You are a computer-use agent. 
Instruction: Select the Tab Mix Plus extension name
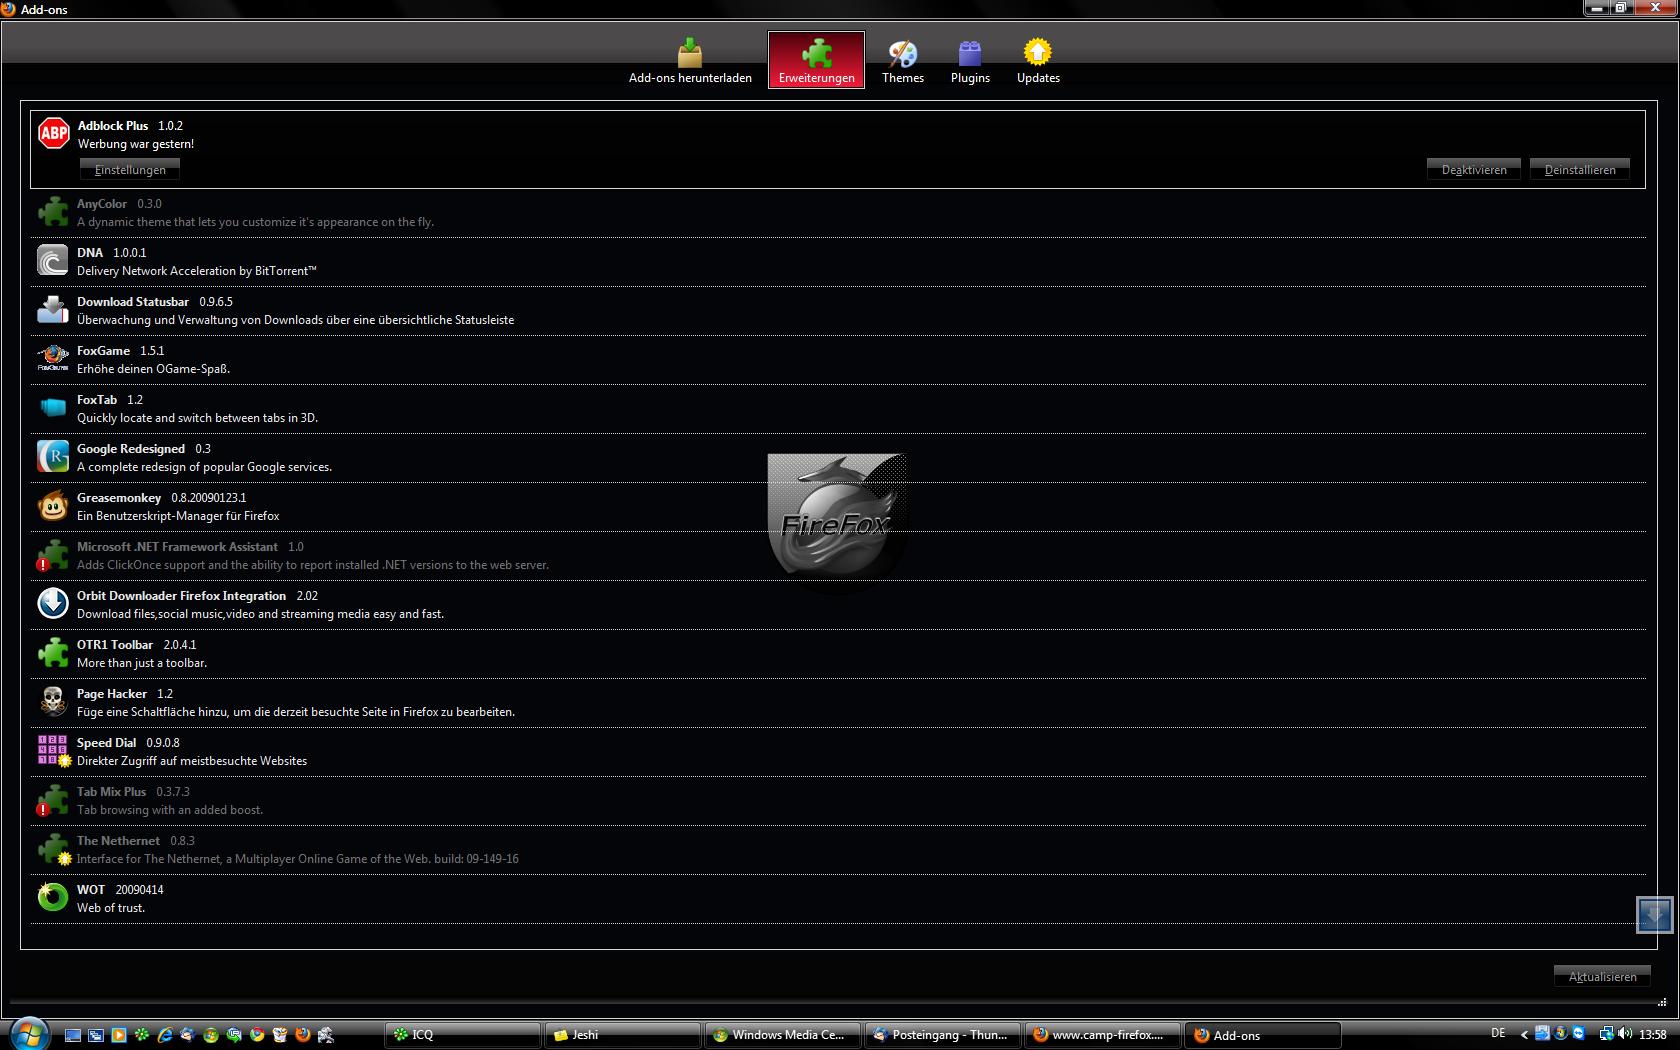(111, 792)
